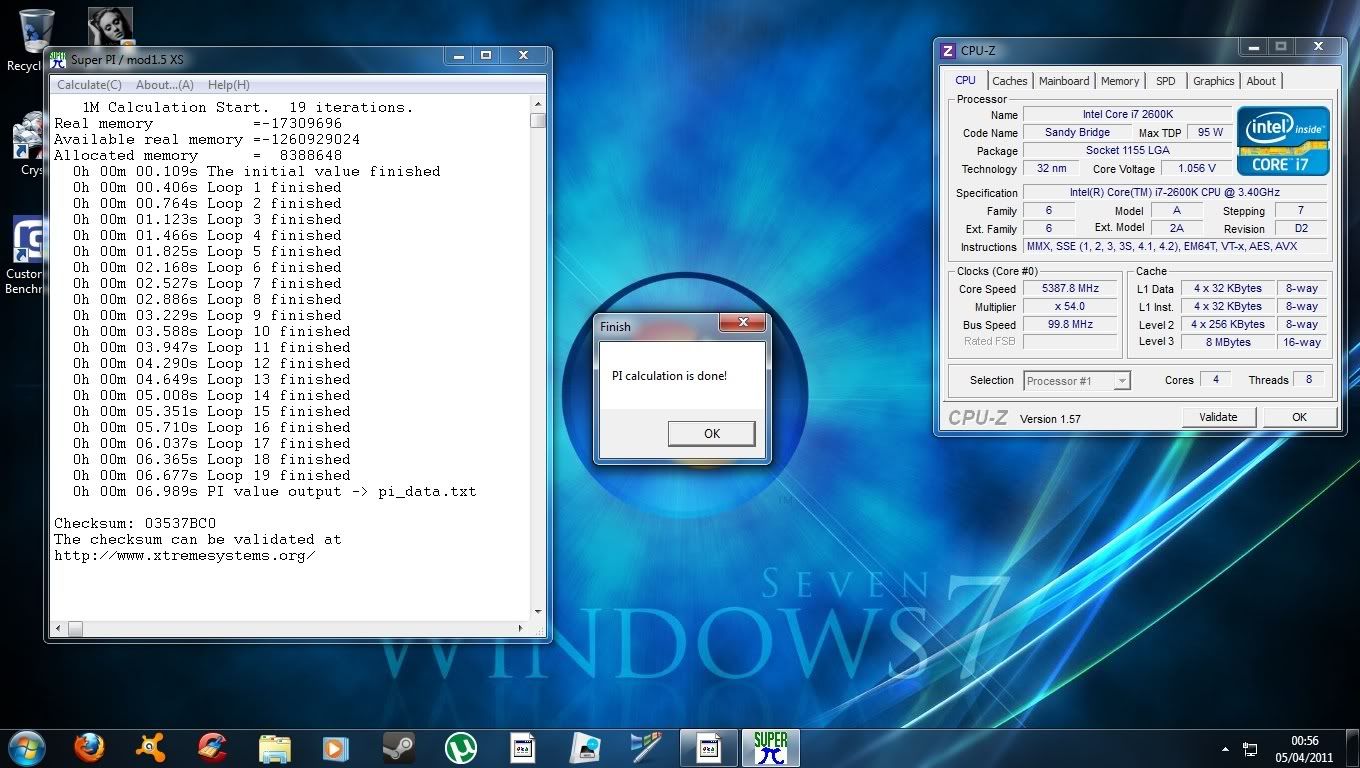1360x768 pixels.
Task: Click the Level 3 cache value '8 MBytes'
Action: pos(1227,342)
